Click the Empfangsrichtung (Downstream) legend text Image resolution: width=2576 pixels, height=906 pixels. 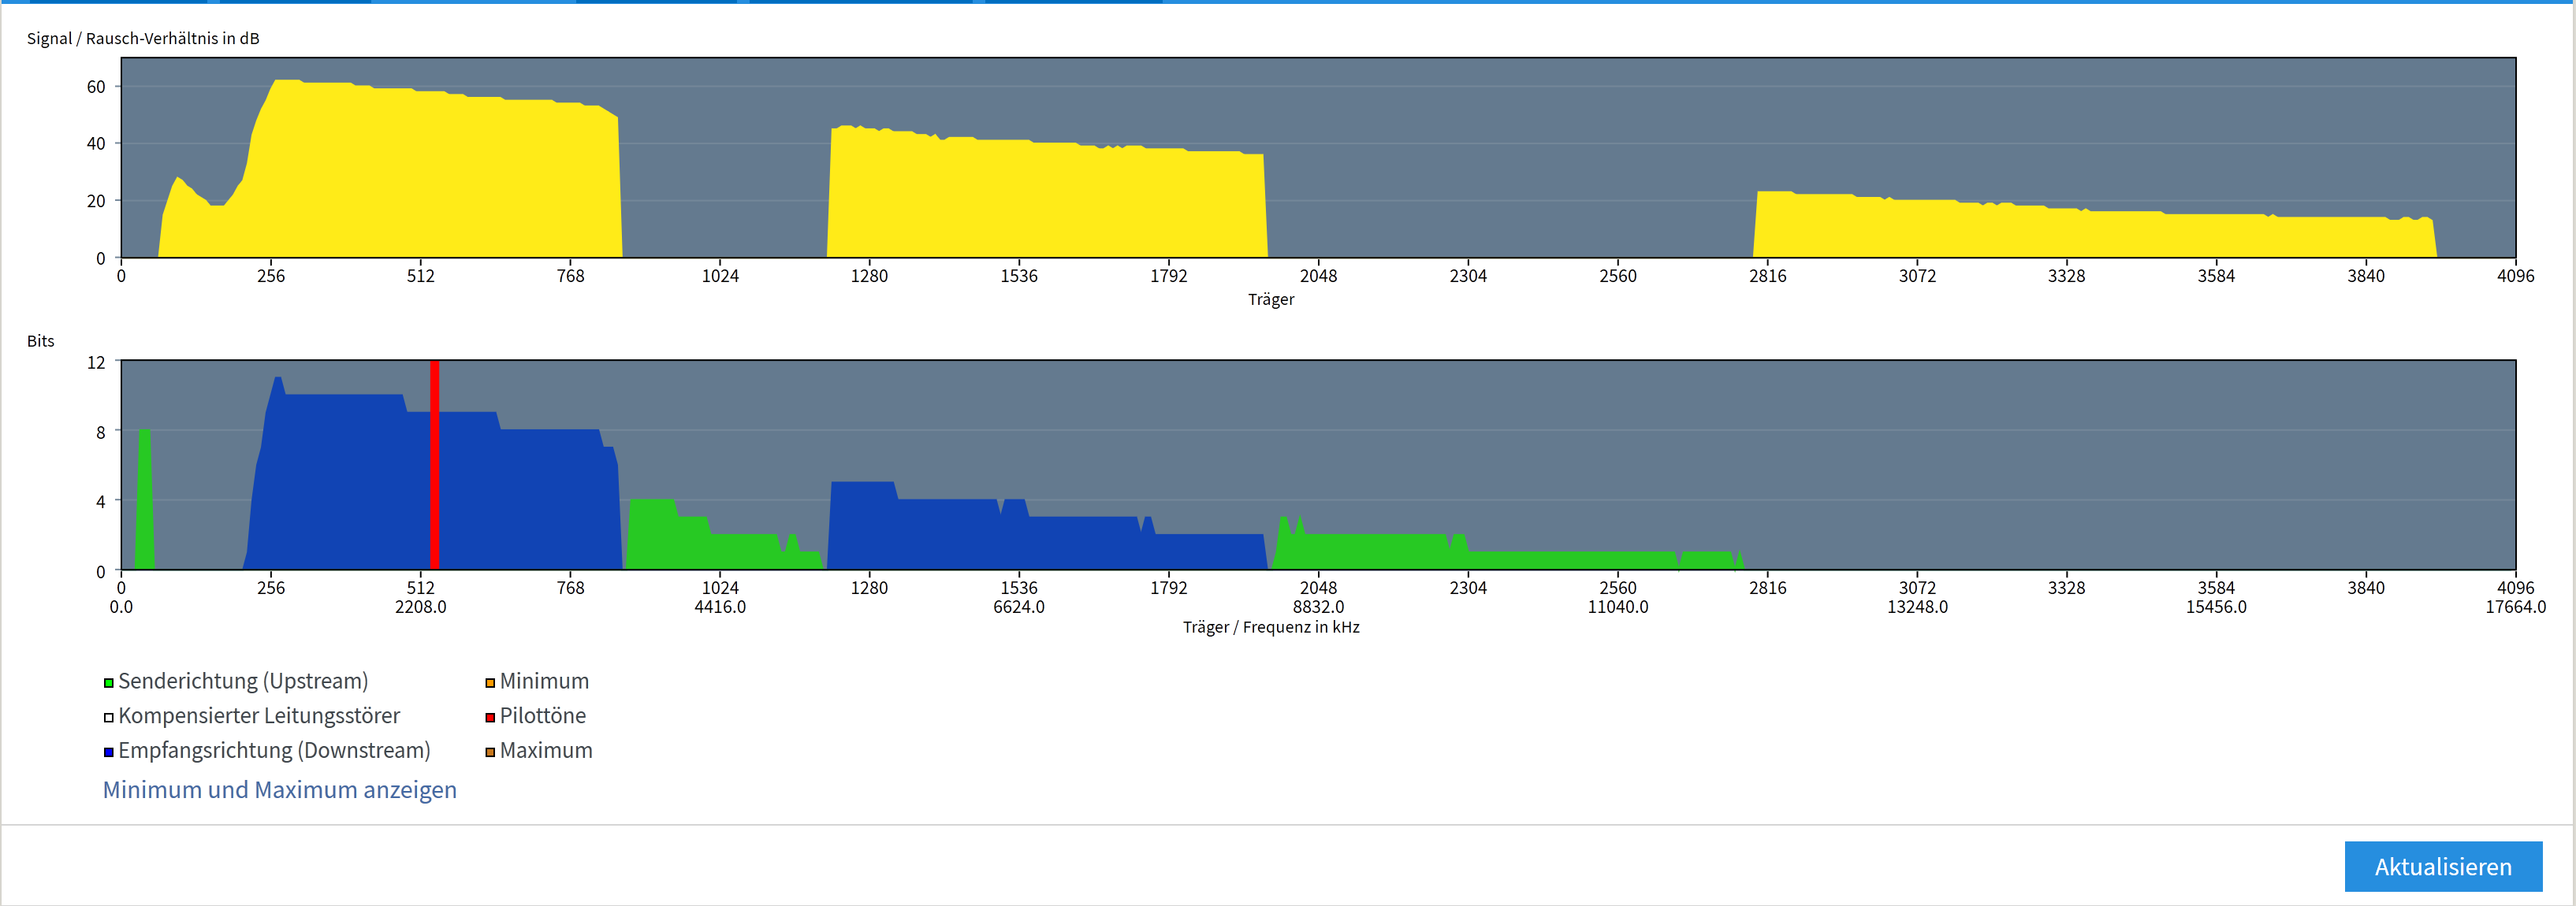[274, 751]
